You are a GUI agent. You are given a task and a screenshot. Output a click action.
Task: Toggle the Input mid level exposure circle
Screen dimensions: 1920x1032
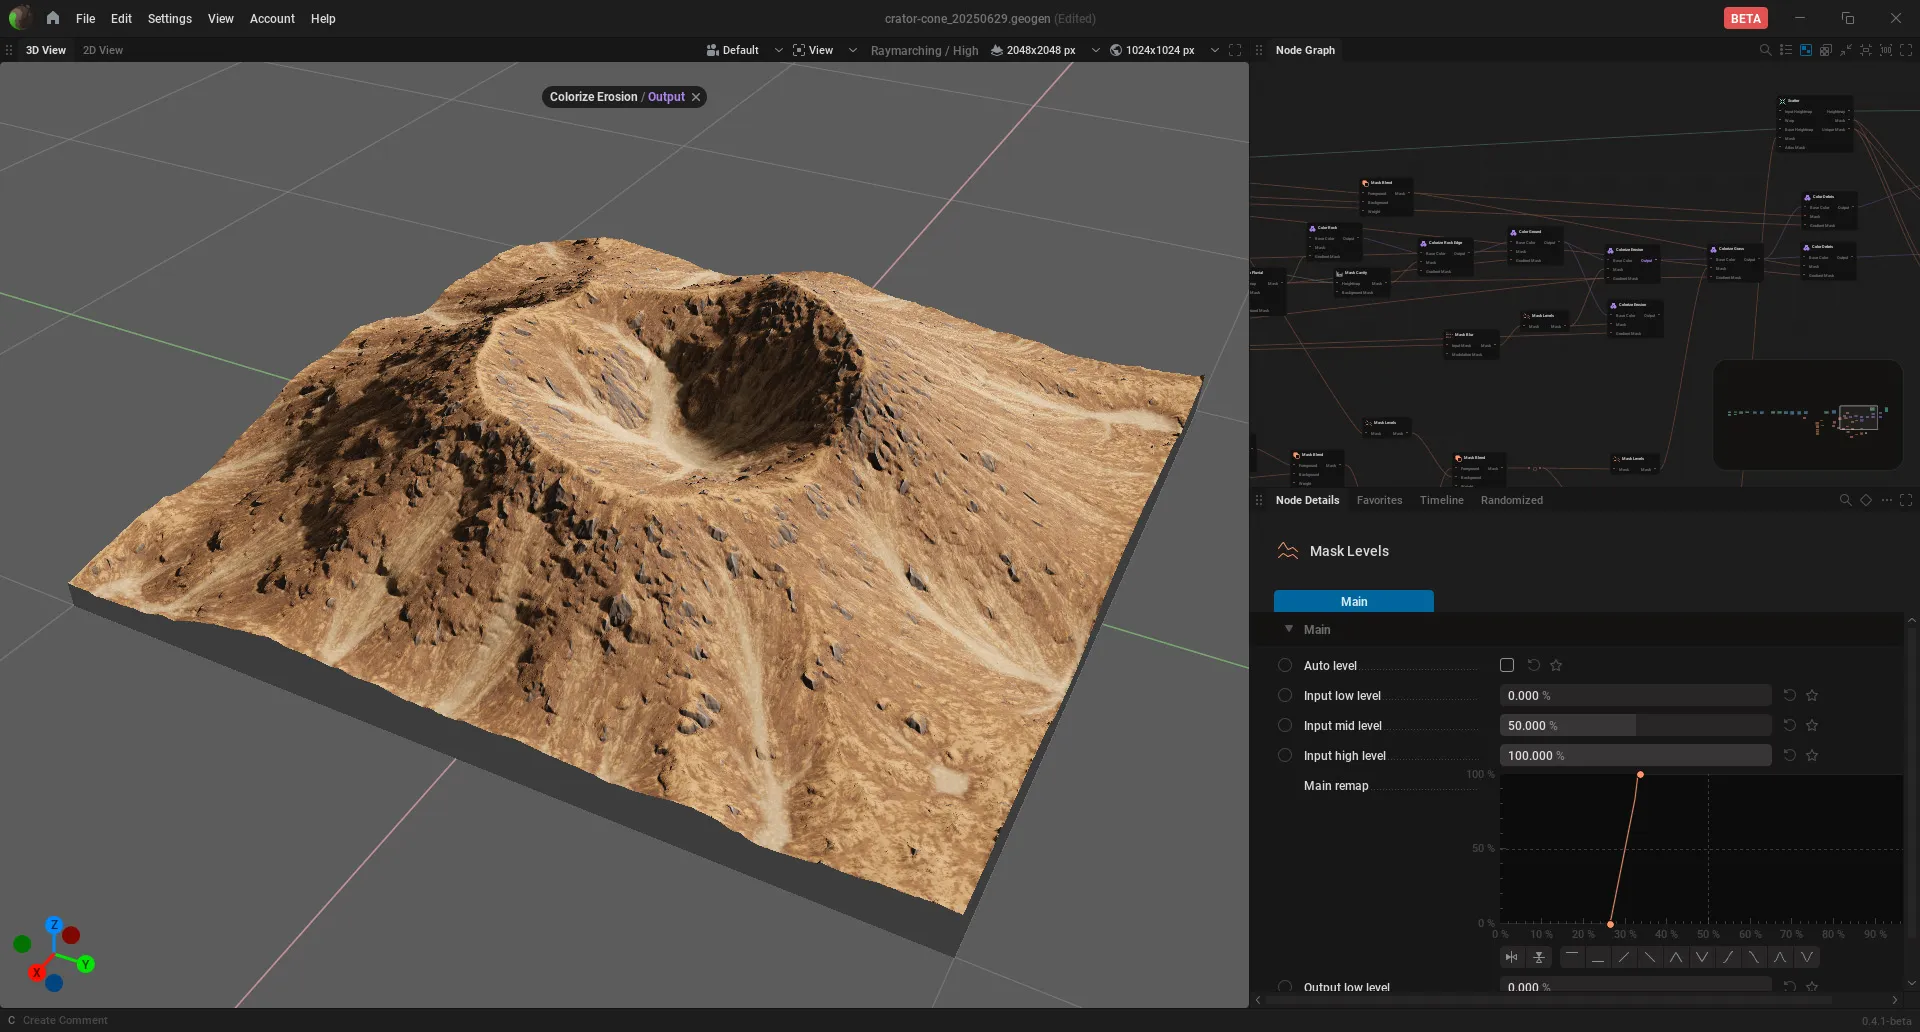[x=1285, y=725]
